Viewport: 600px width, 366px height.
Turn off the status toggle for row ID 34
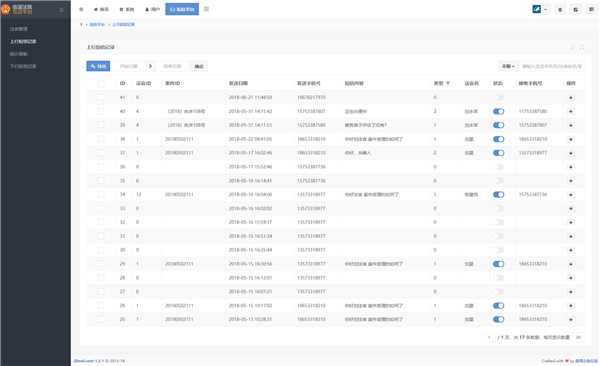(499, 194)
